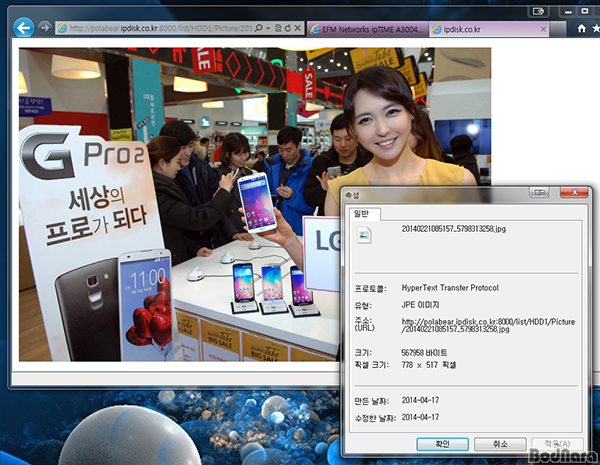
Task: Click the 확인 button
Action: click(442, 444)
